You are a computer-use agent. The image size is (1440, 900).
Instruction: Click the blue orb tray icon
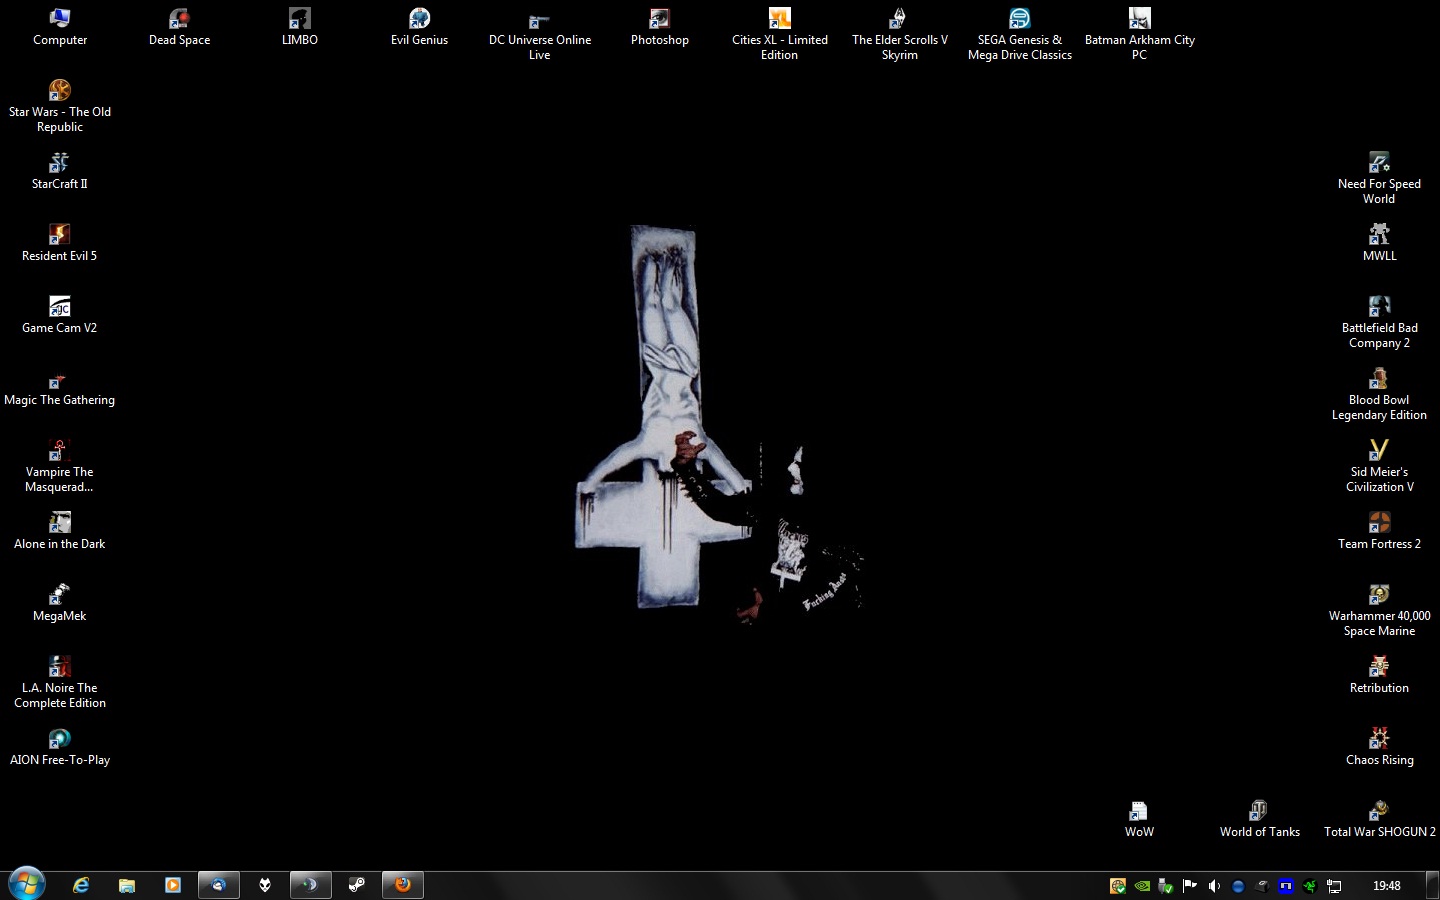pos(1238,886)
